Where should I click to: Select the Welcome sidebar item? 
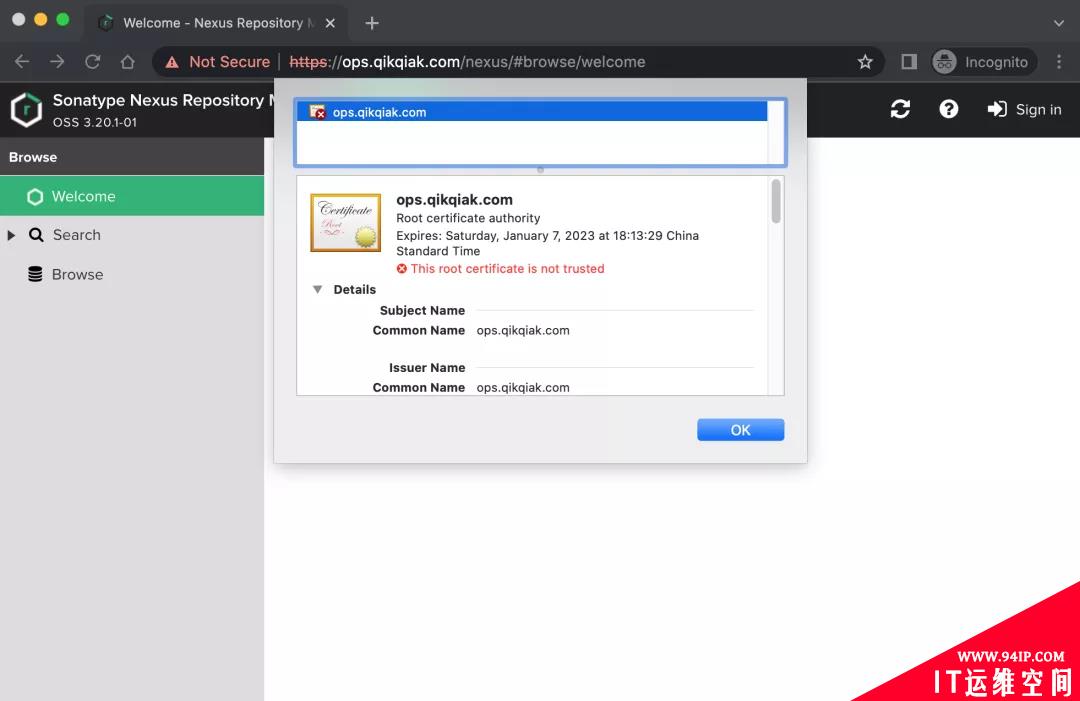pos(132,196)
